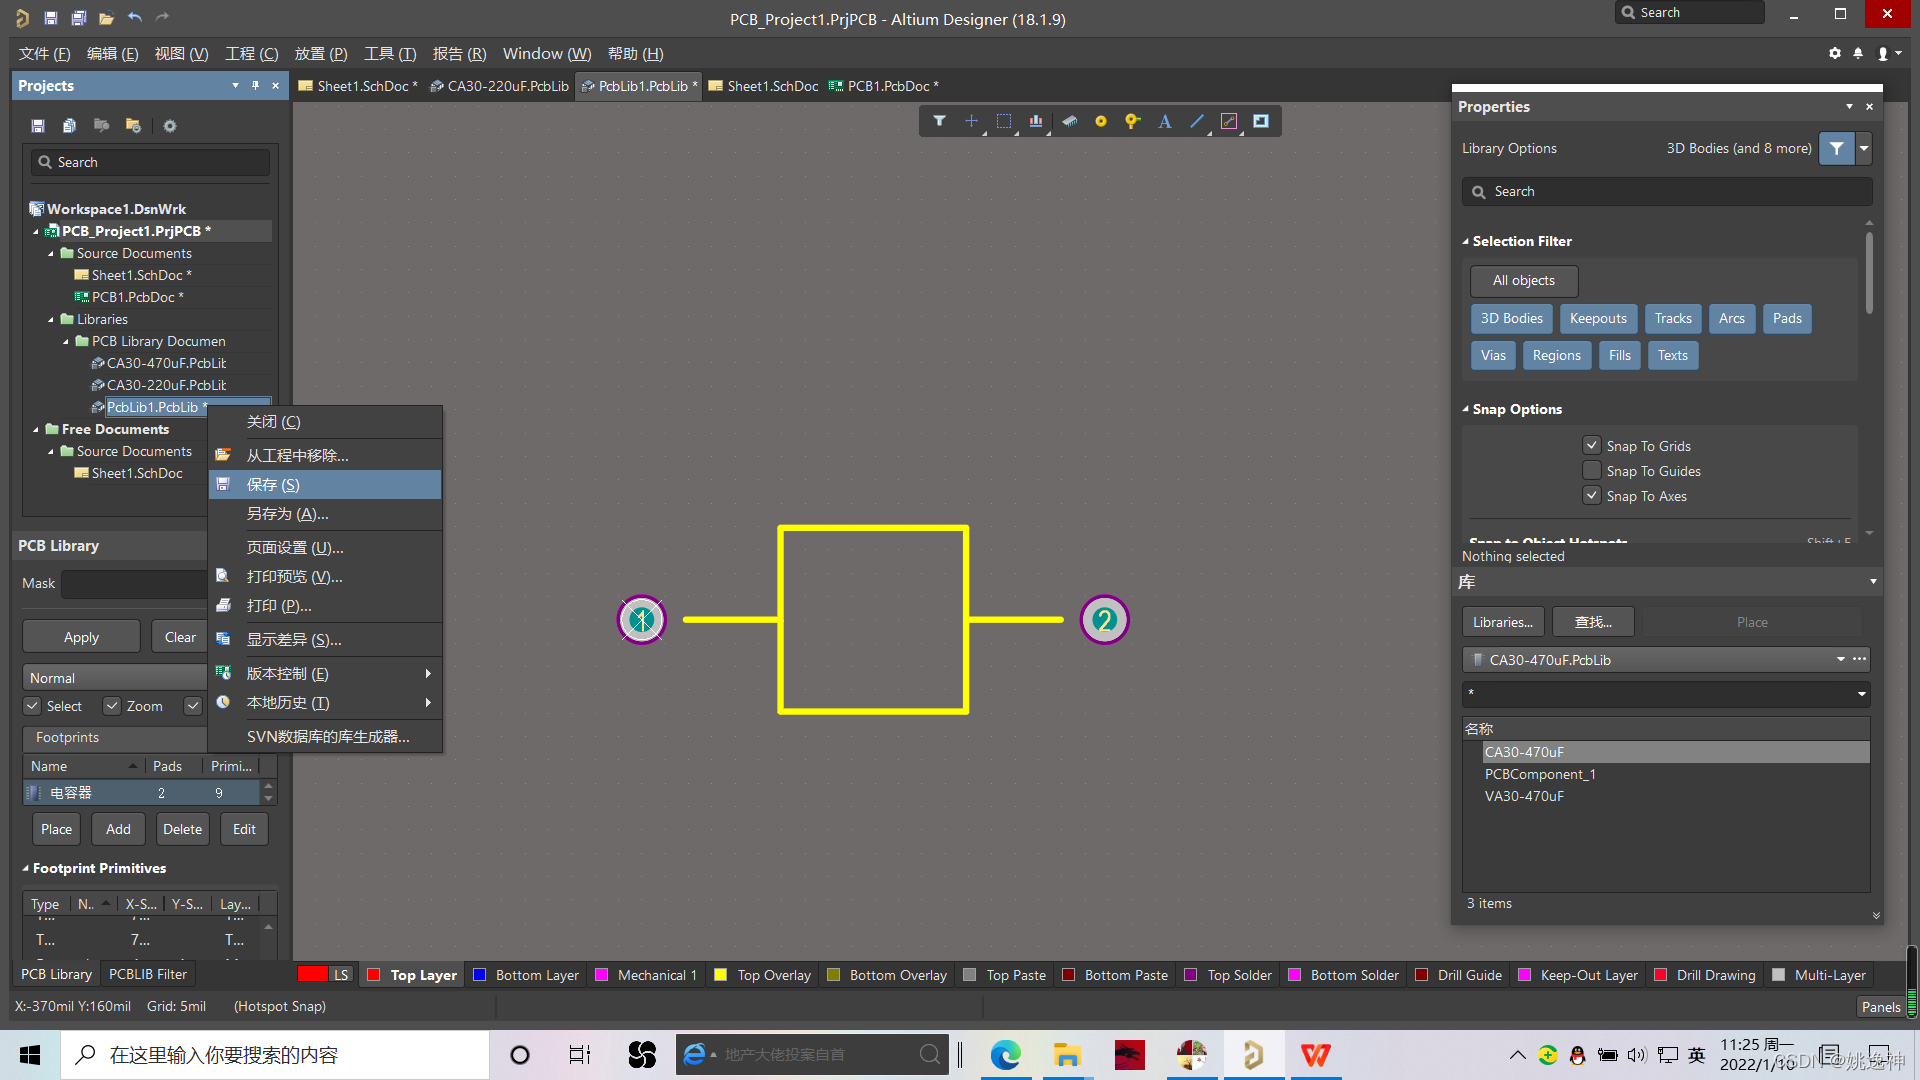Click the Place Pad tool icon
This screenshot has height=1080, width=1920.
pyautogui.click(x=1100, y=121)
